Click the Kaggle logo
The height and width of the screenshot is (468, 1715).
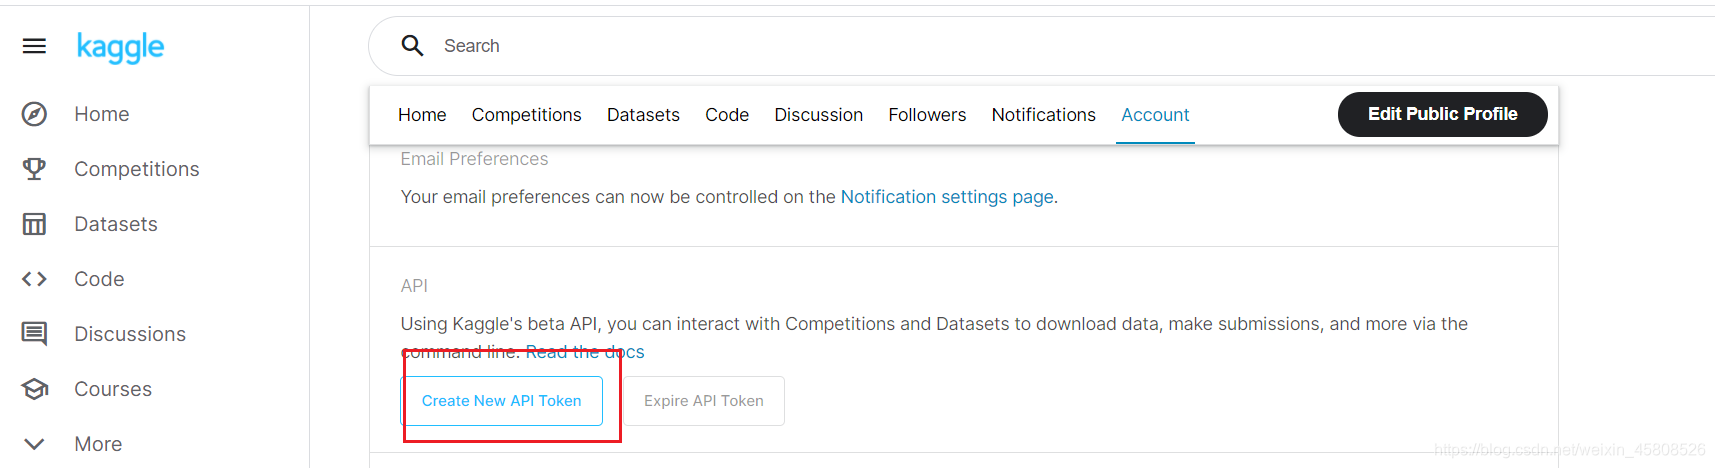click(120, 47)
